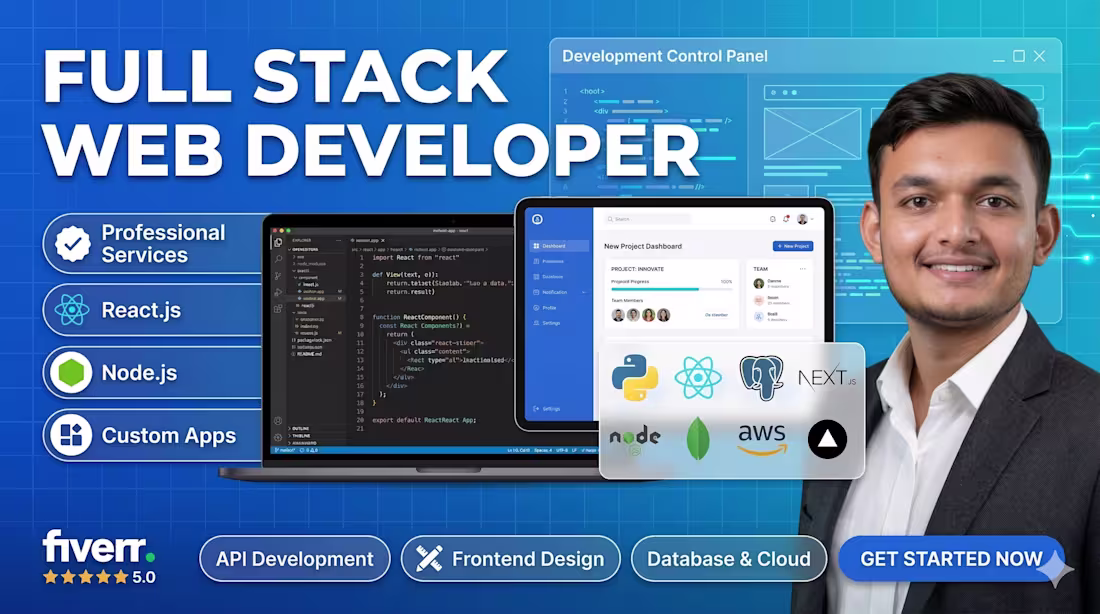Click the React atom icon in the React.js pill
Screen dimensions: 1100x614
(72, 309)
